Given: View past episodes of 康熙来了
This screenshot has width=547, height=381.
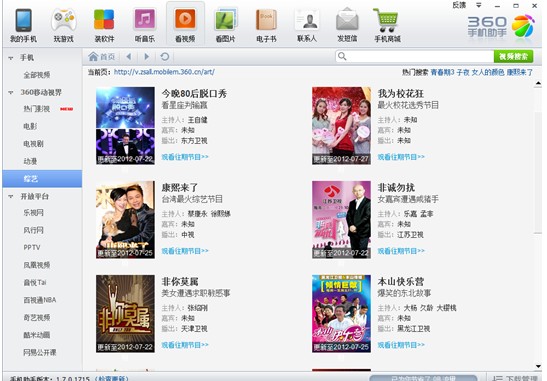Looking at the screenshot, I should click(x=185, y=251).
